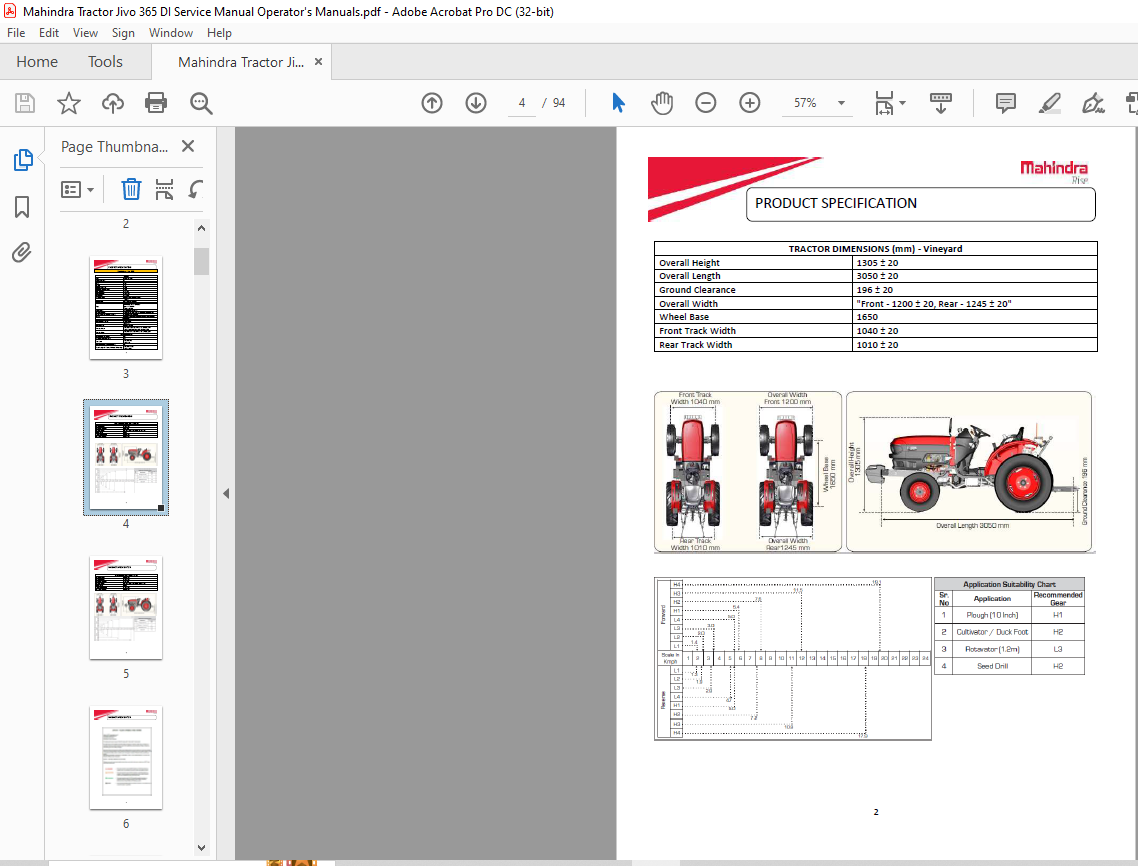Image resolution: width=1138 pixels, height=866 pixels.
Task: Collapse the navigation pane arrow
Action: [226, 494]
